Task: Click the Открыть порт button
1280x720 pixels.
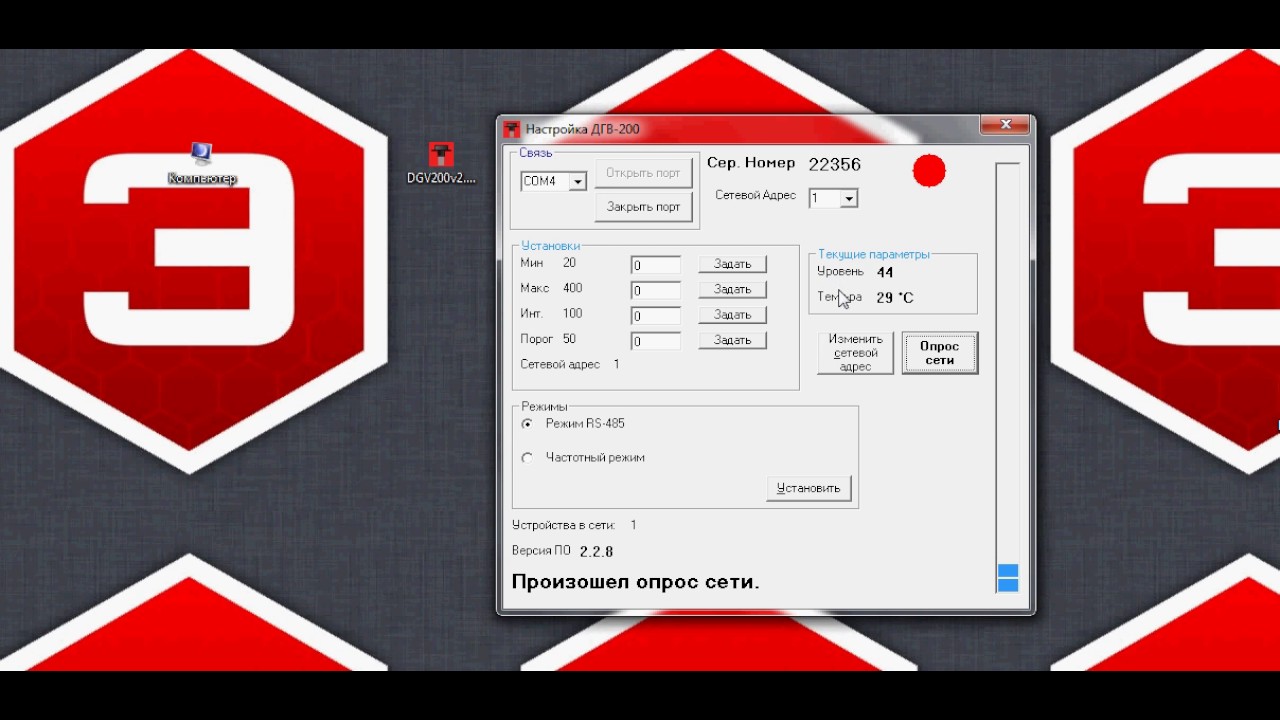Action: 643,173
